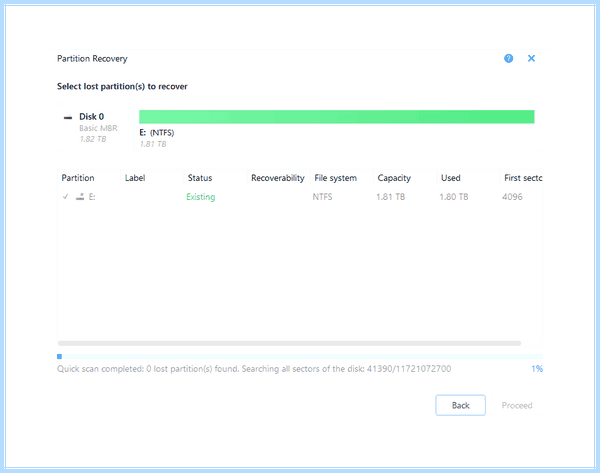Screen dimensions: 600x473
Task: Sort by Label column header
Action: 135,178
